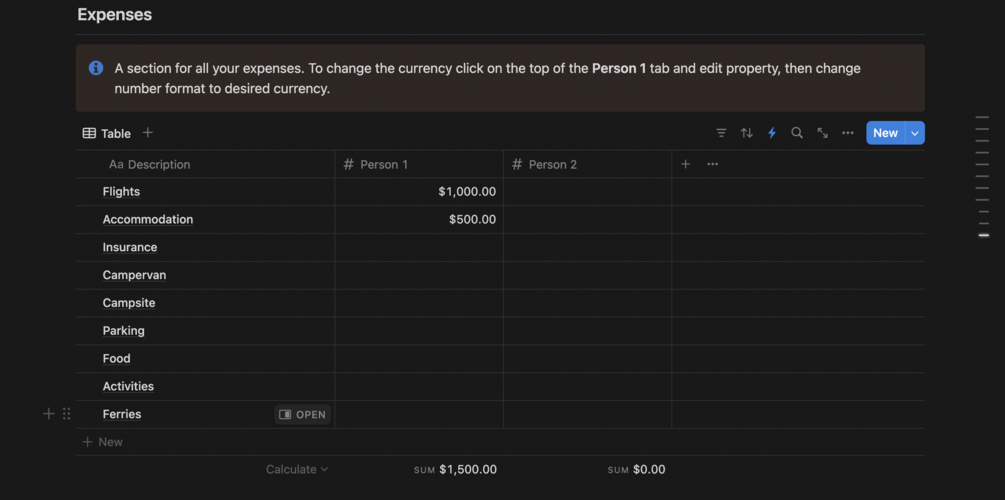Expand the New button dropdown arrow
1005x500 pixels.
[914, 133]
